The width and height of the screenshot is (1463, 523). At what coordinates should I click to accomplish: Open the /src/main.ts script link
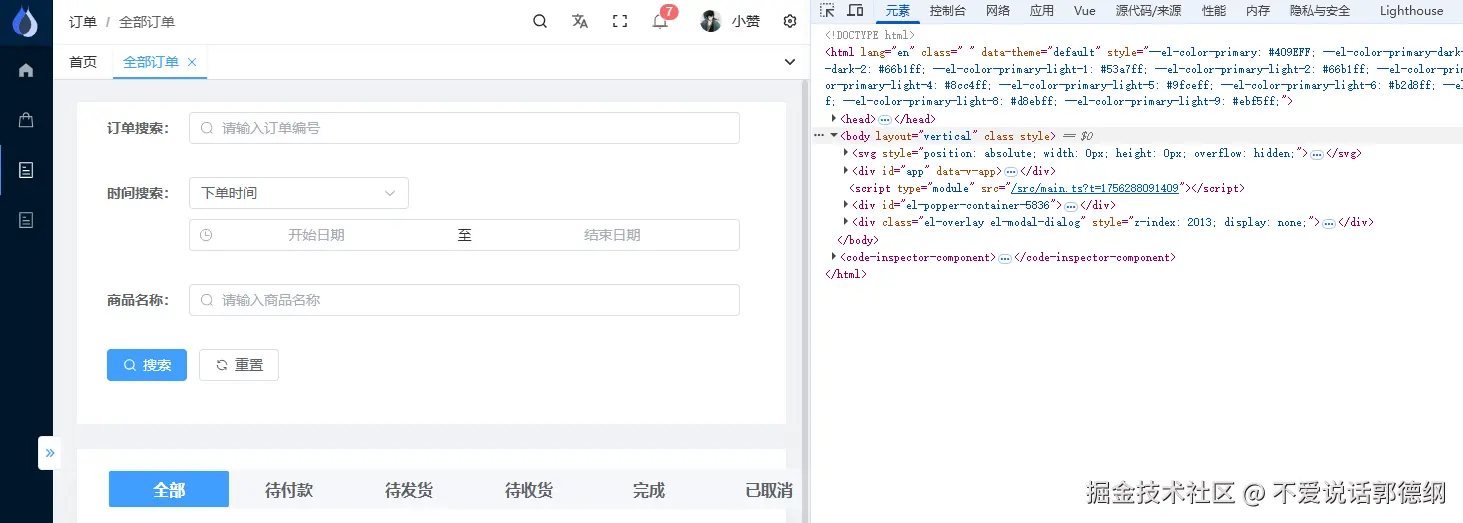click(1093, 188)
